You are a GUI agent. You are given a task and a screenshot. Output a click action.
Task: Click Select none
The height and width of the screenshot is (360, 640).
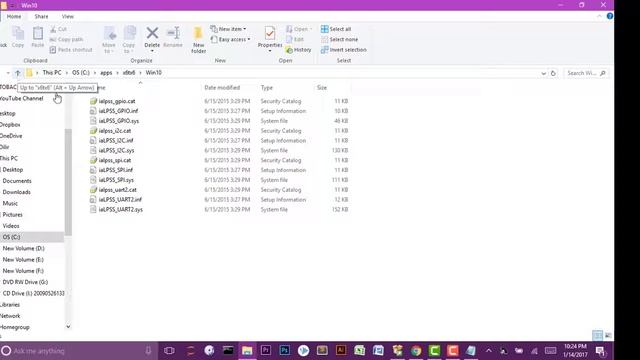(339, 40)
